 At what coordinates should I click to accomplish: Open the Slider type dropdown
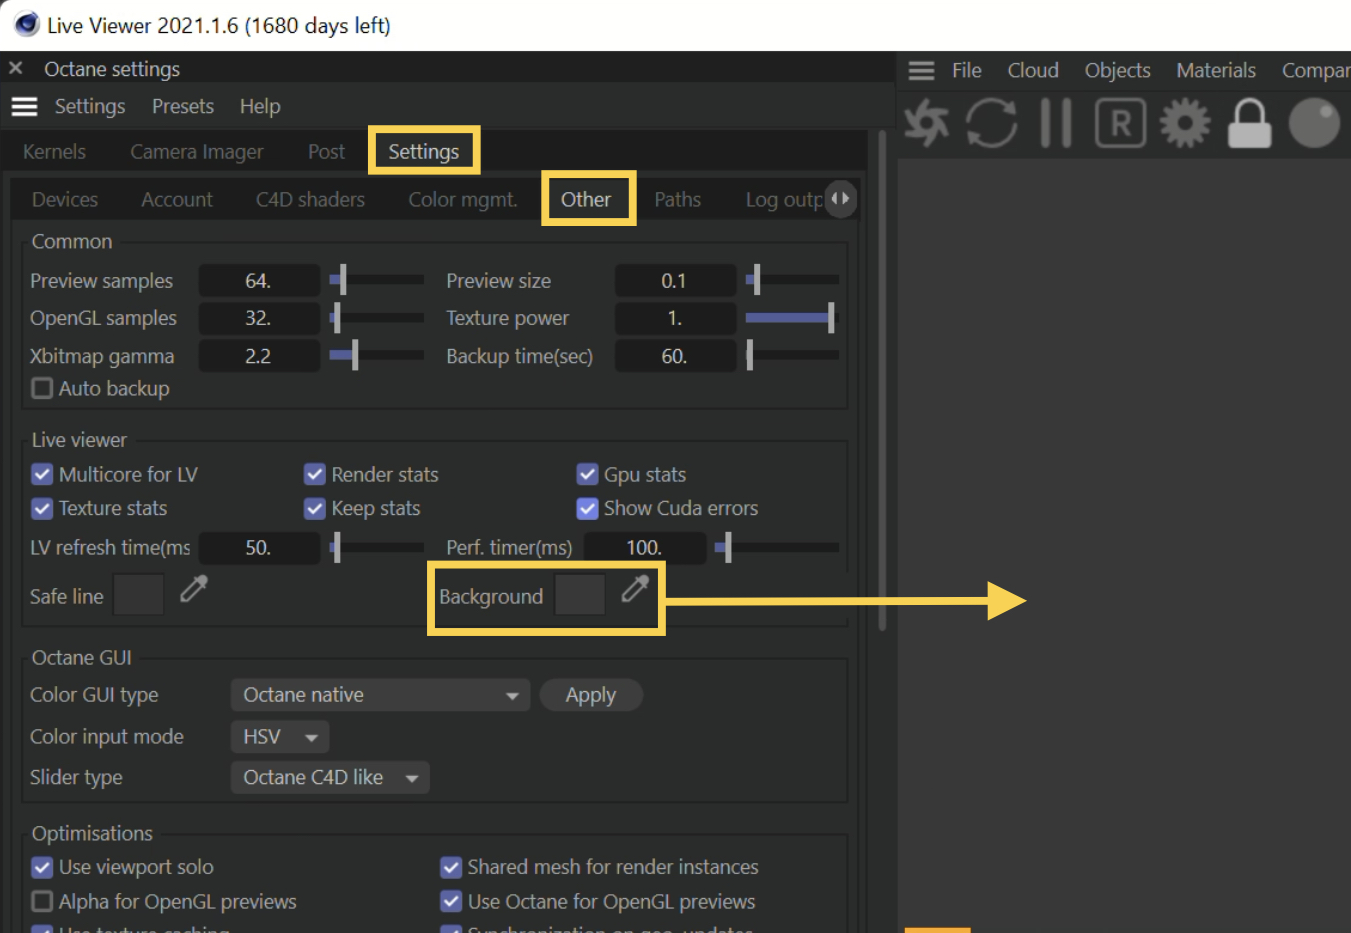coord(330,777)
